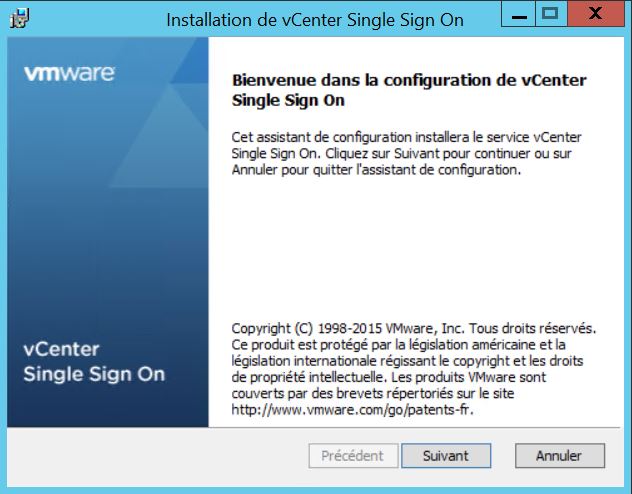This screenshot has height=494, width=632.
Task: Click the window title 'Installation de vCenter Single Sign On'
Action: 314,20
